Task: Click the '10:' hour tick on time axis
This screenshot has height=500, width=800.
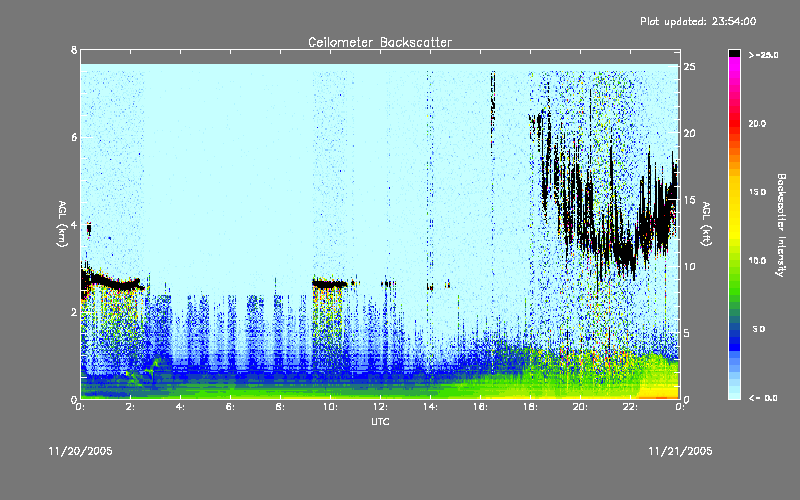Action: point(331,407)
